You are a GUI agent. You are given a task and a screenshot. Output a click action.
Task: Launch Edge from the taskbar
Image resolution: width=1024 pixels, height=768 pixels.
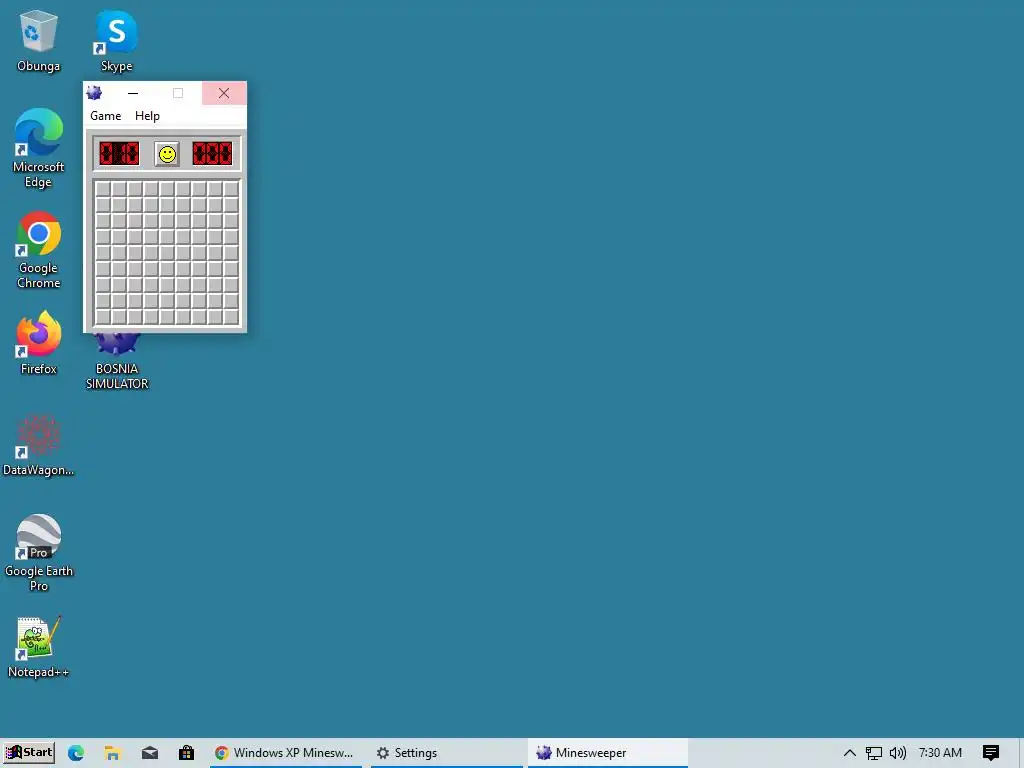tap(76, 753)
